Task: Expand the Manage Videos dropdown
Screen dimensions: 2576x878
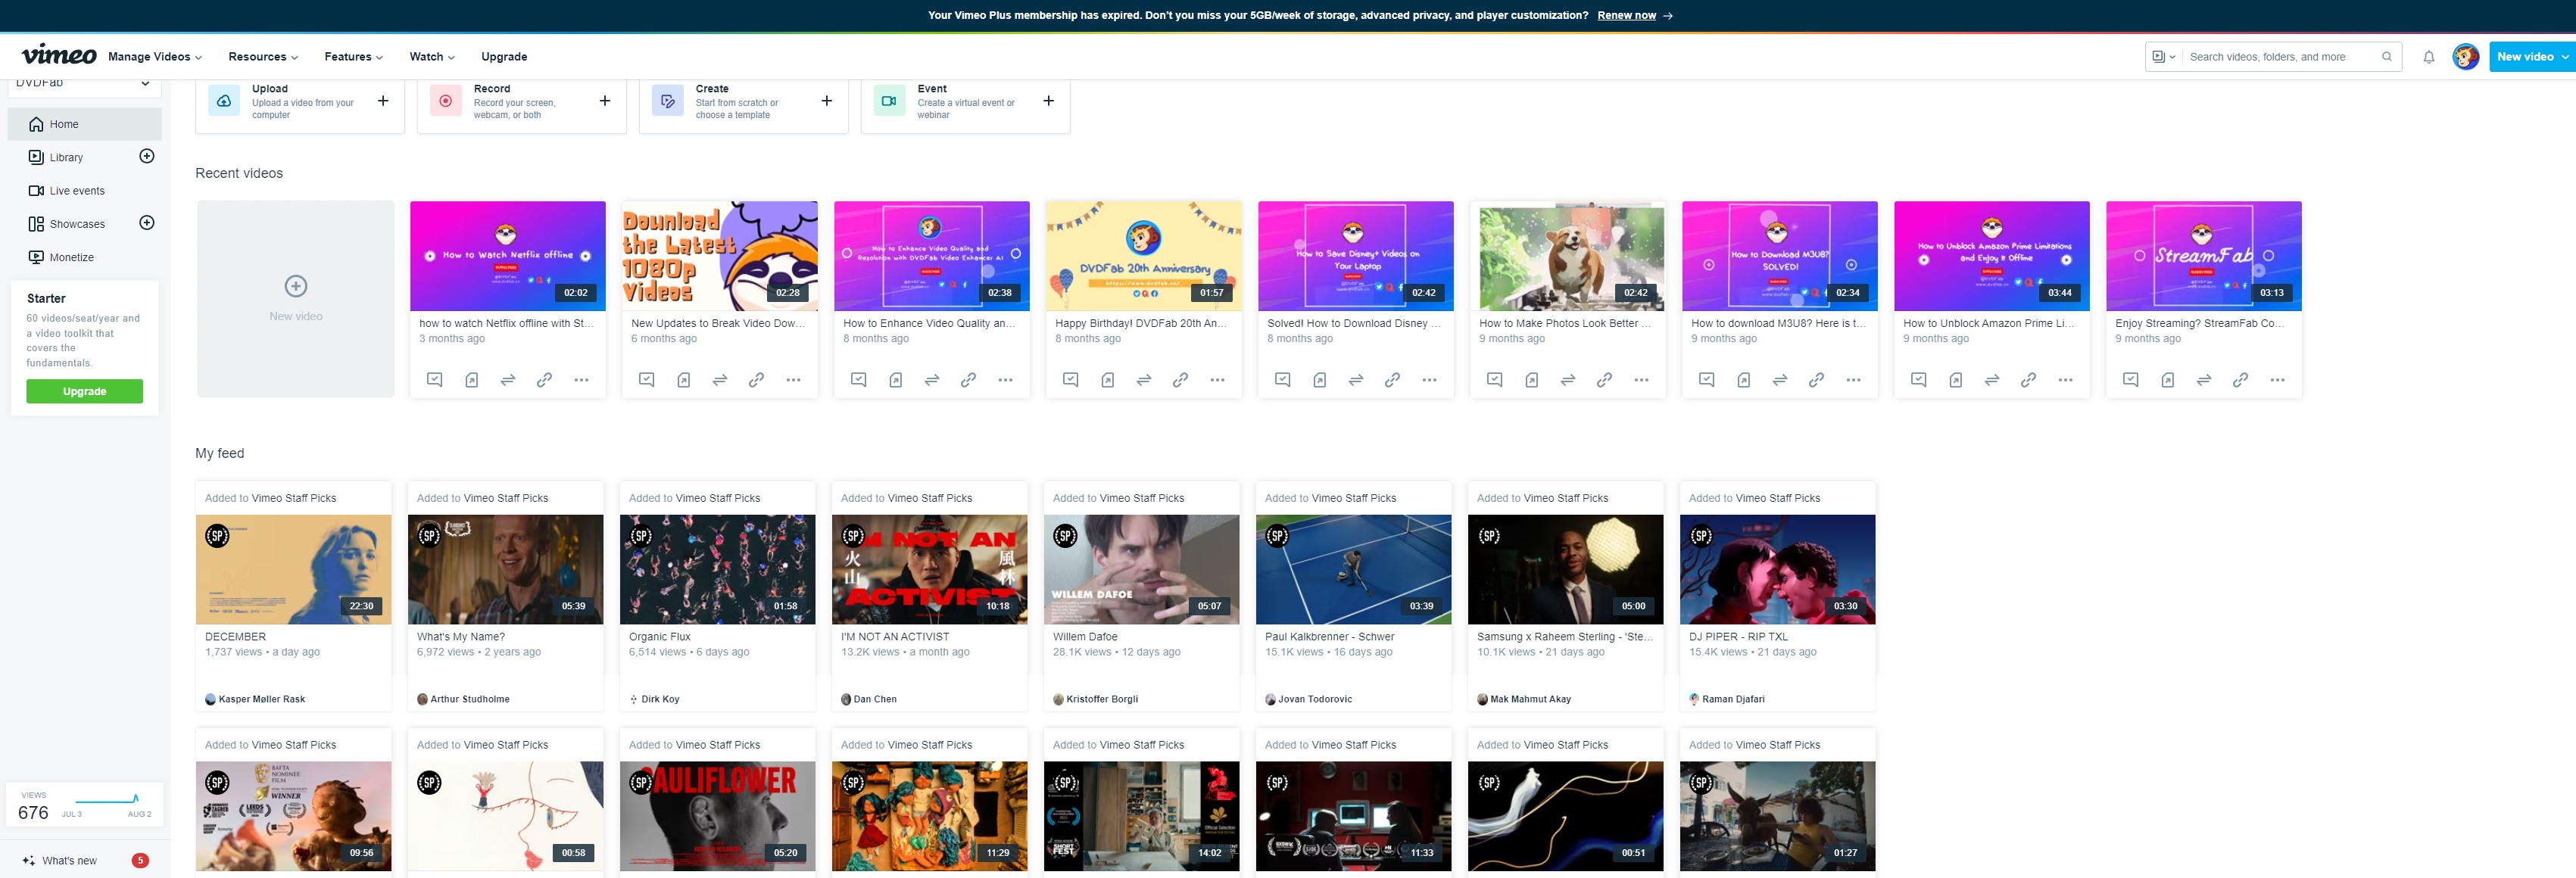Action: [x=154, y=56]
